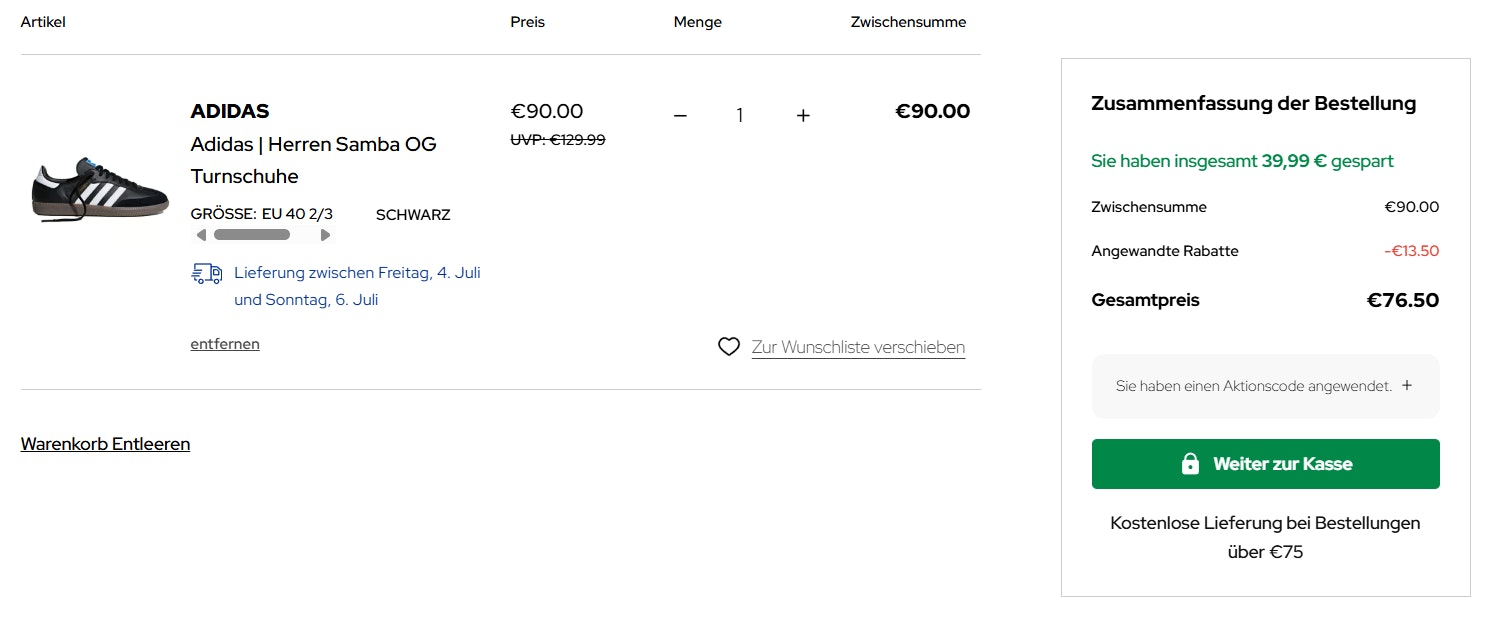Screen dimensions: 1491x627
Task: Click the left arrow of size scroller
Action: click(x=201, y=235)
